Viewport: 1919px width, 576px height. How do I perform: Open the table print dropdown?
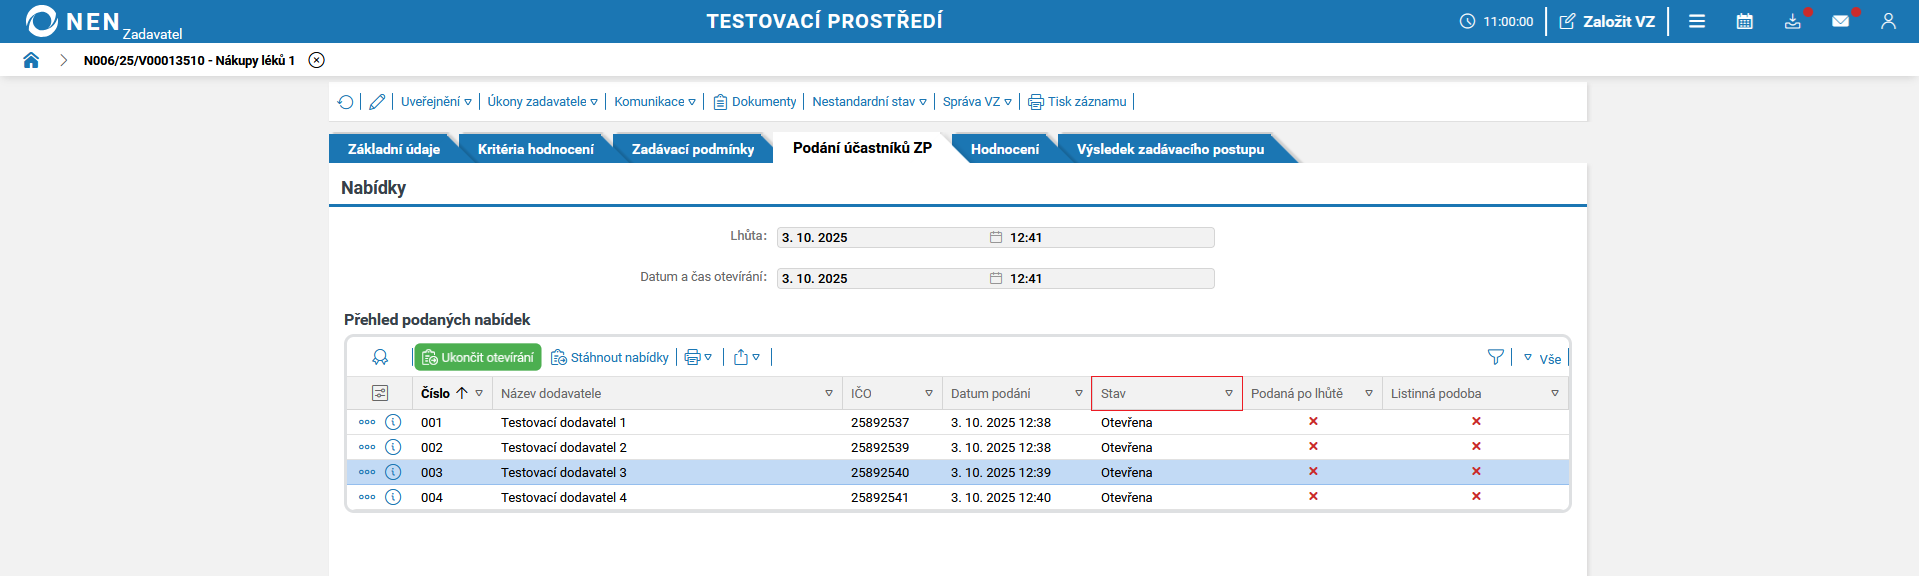point(698,357)
